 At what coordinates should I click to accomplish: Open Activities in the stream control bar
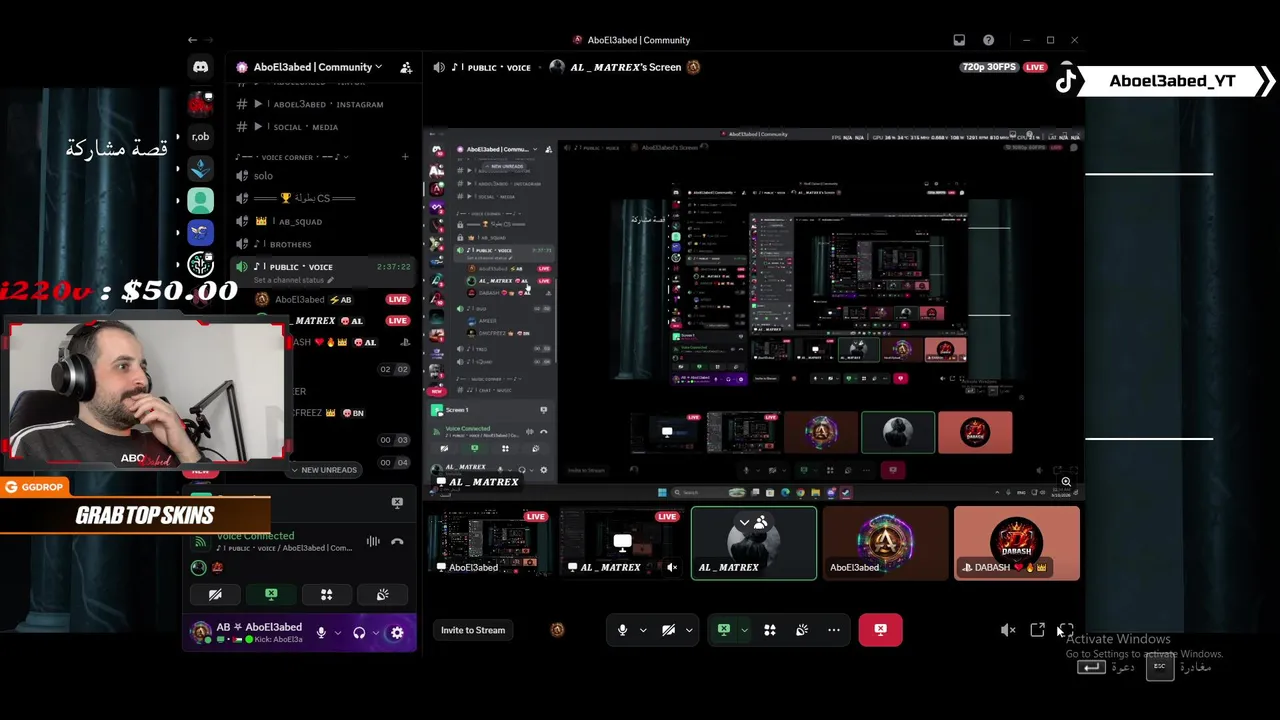coord(770,630)
